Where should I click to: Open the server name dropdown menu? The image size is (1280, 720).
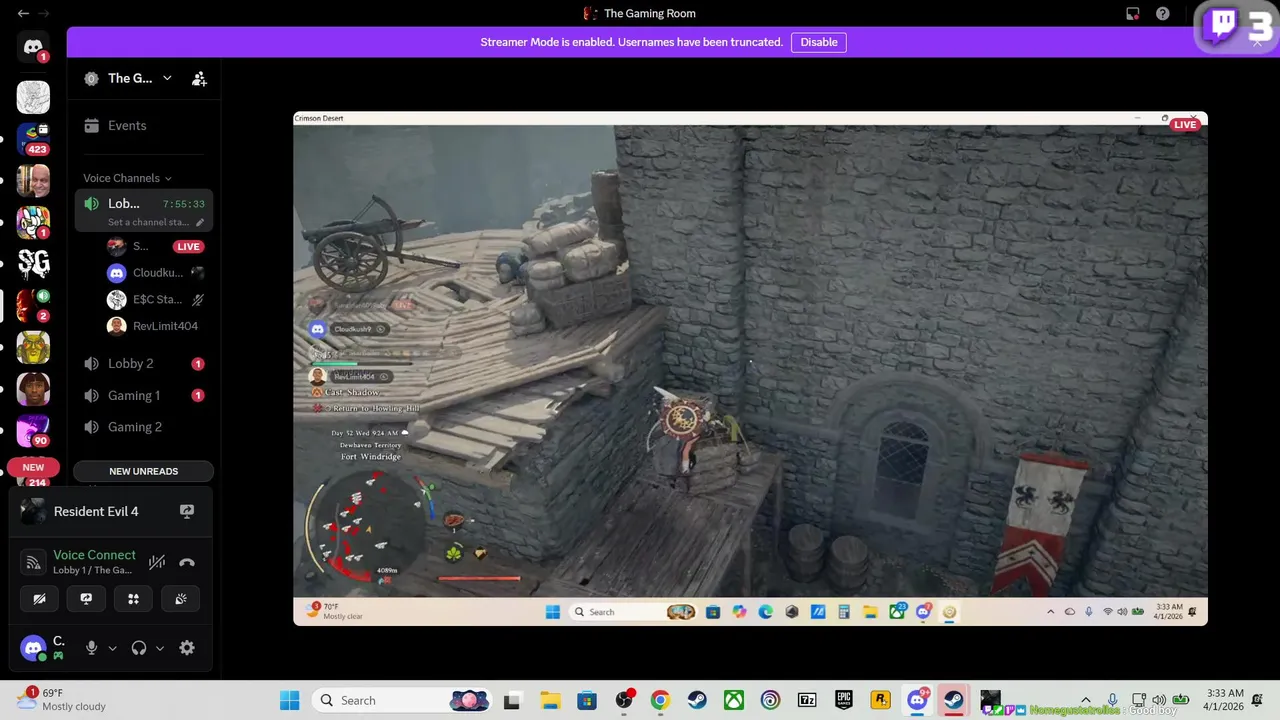[167, 78]
